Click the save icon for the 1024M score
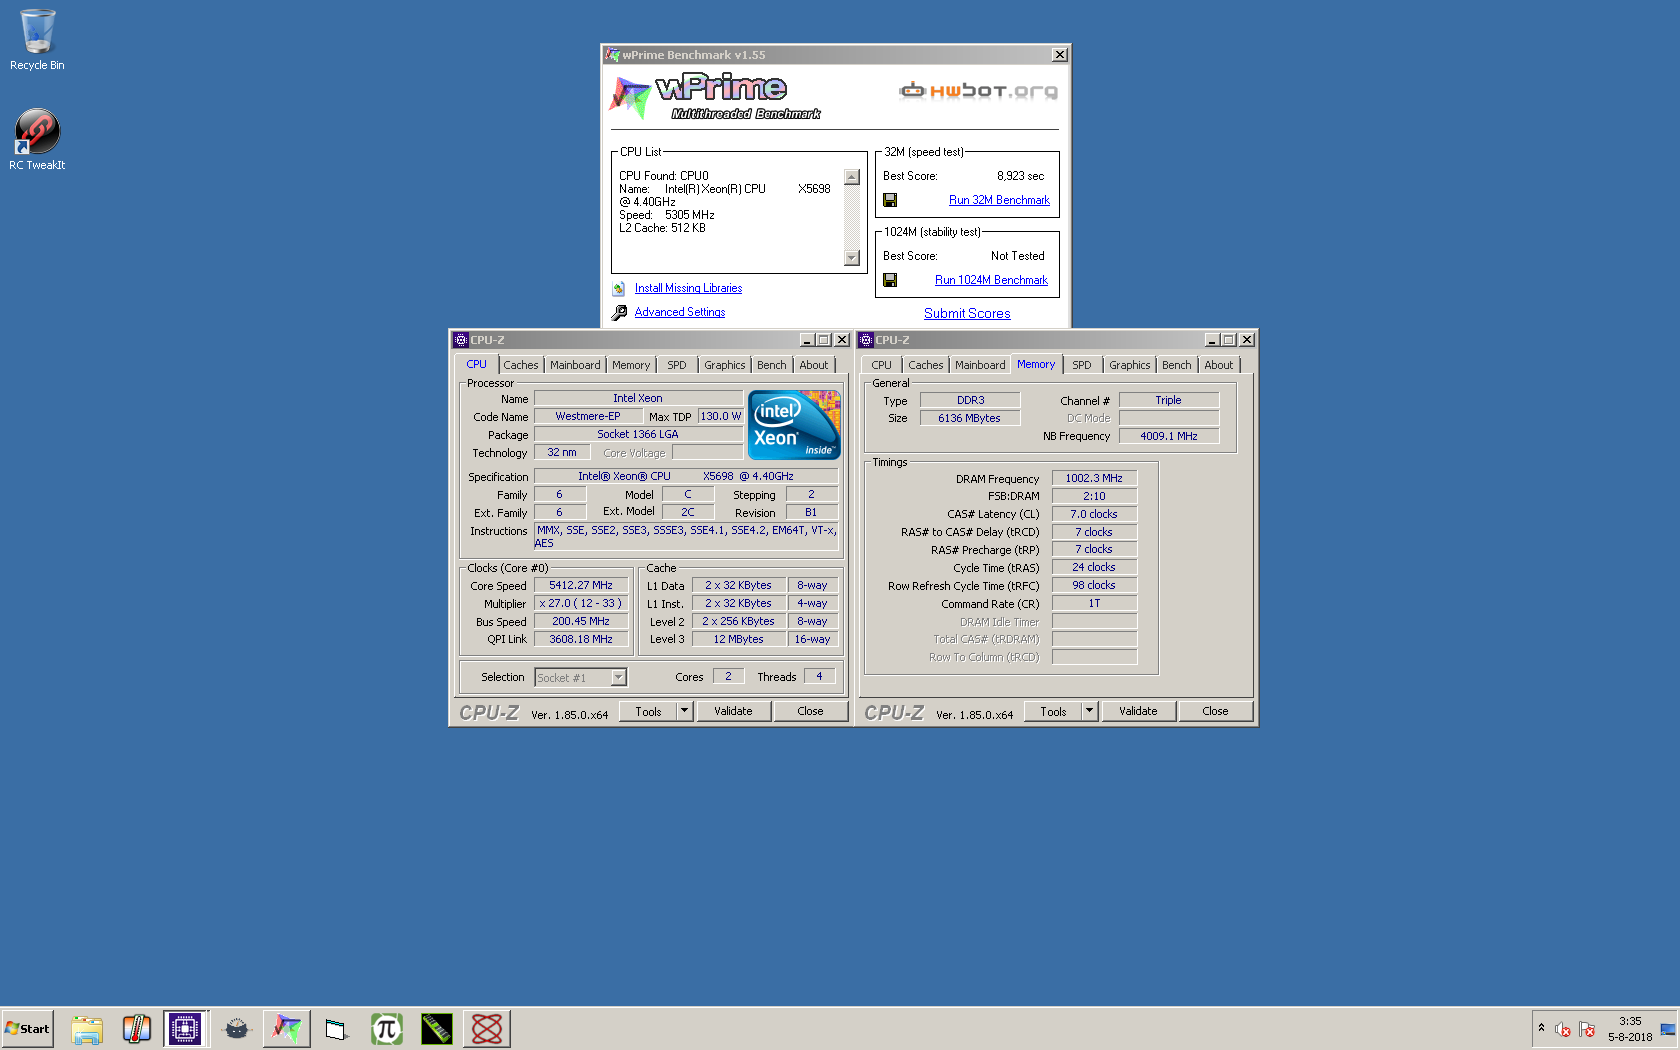This screenshot has height=1050, width=1680. point(890,280)
